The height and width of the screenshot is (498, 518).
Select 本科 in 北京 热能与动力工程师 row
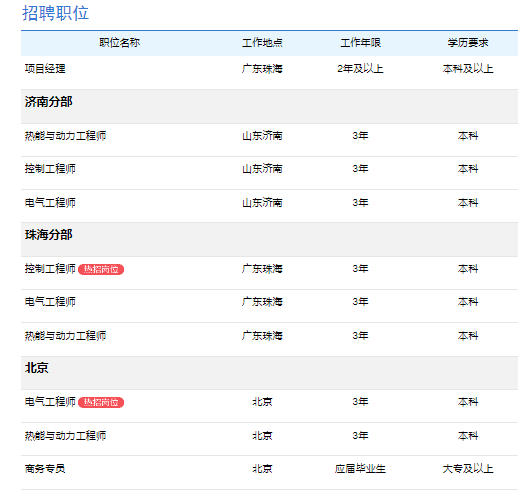[468, 436]
